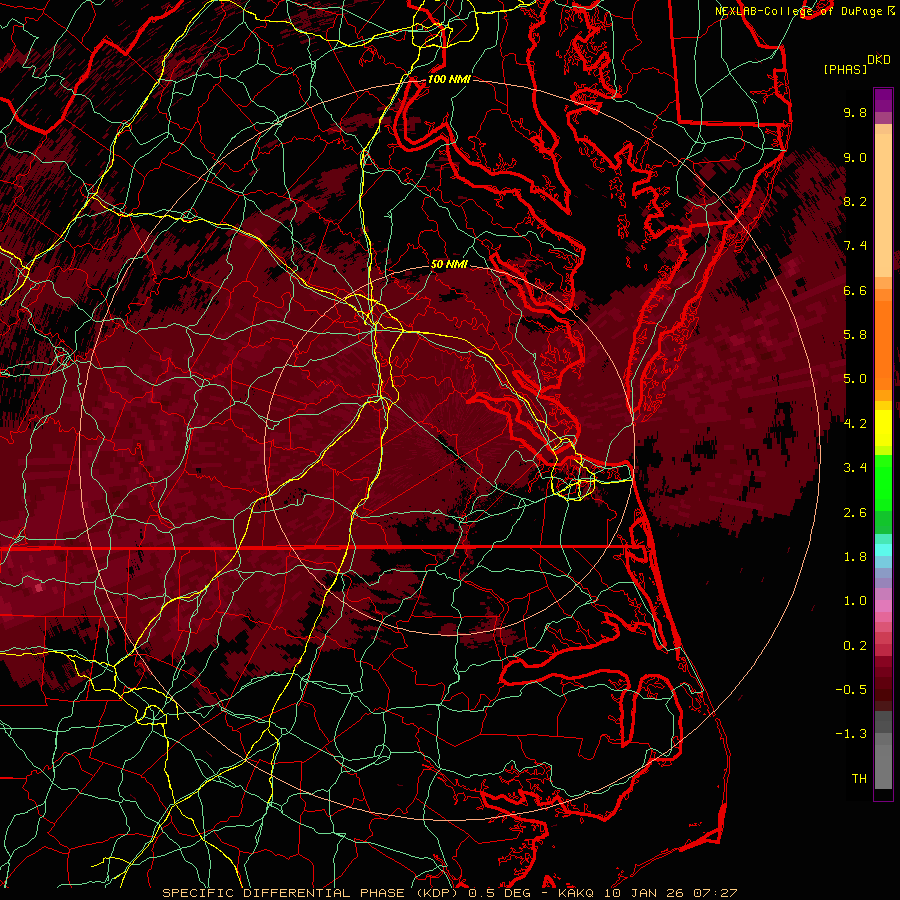Click the 1.8 legend value

855,557
